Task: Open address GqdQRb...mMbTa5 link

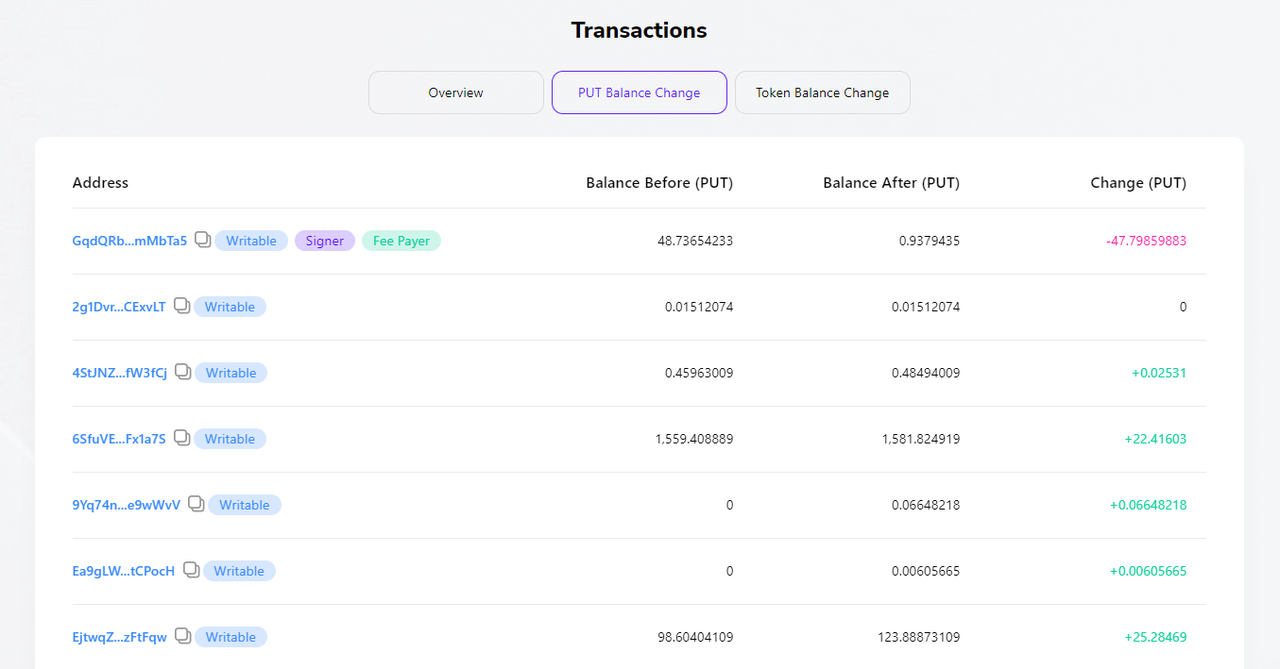Action: coord(129,241)
